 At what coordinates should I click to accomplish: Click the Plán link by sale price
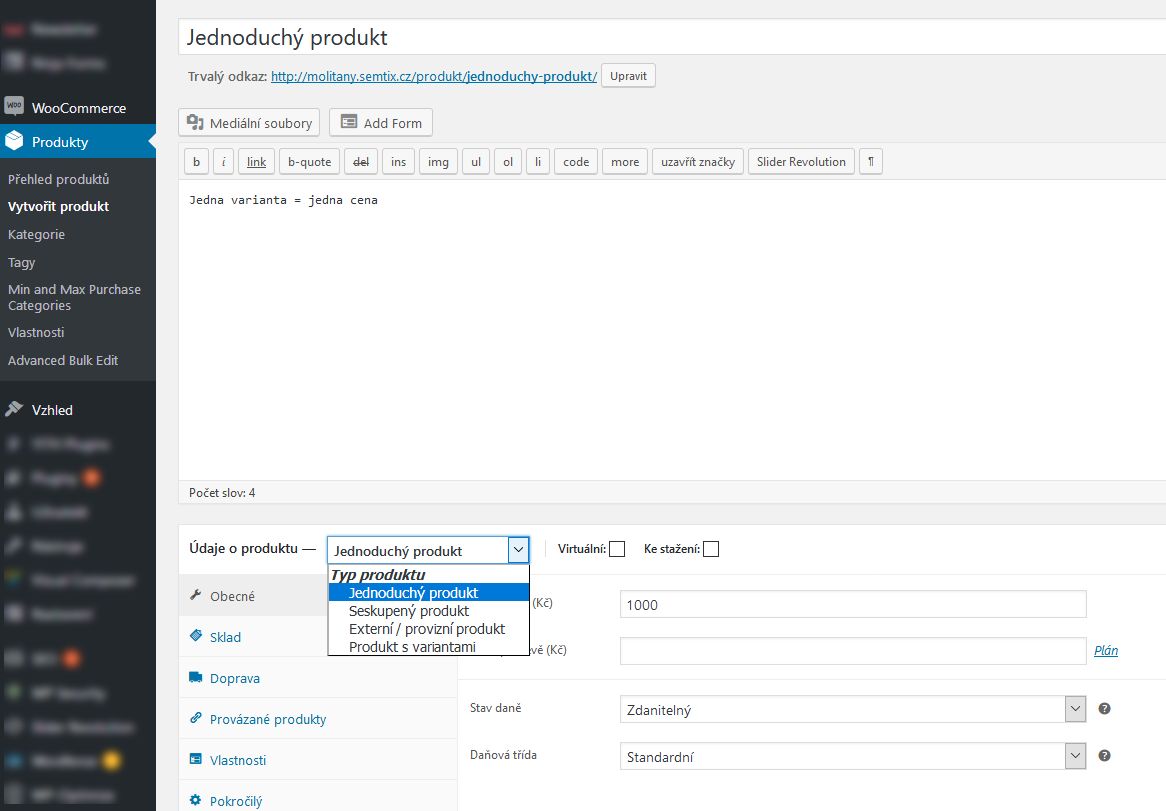coord(1106,650)
